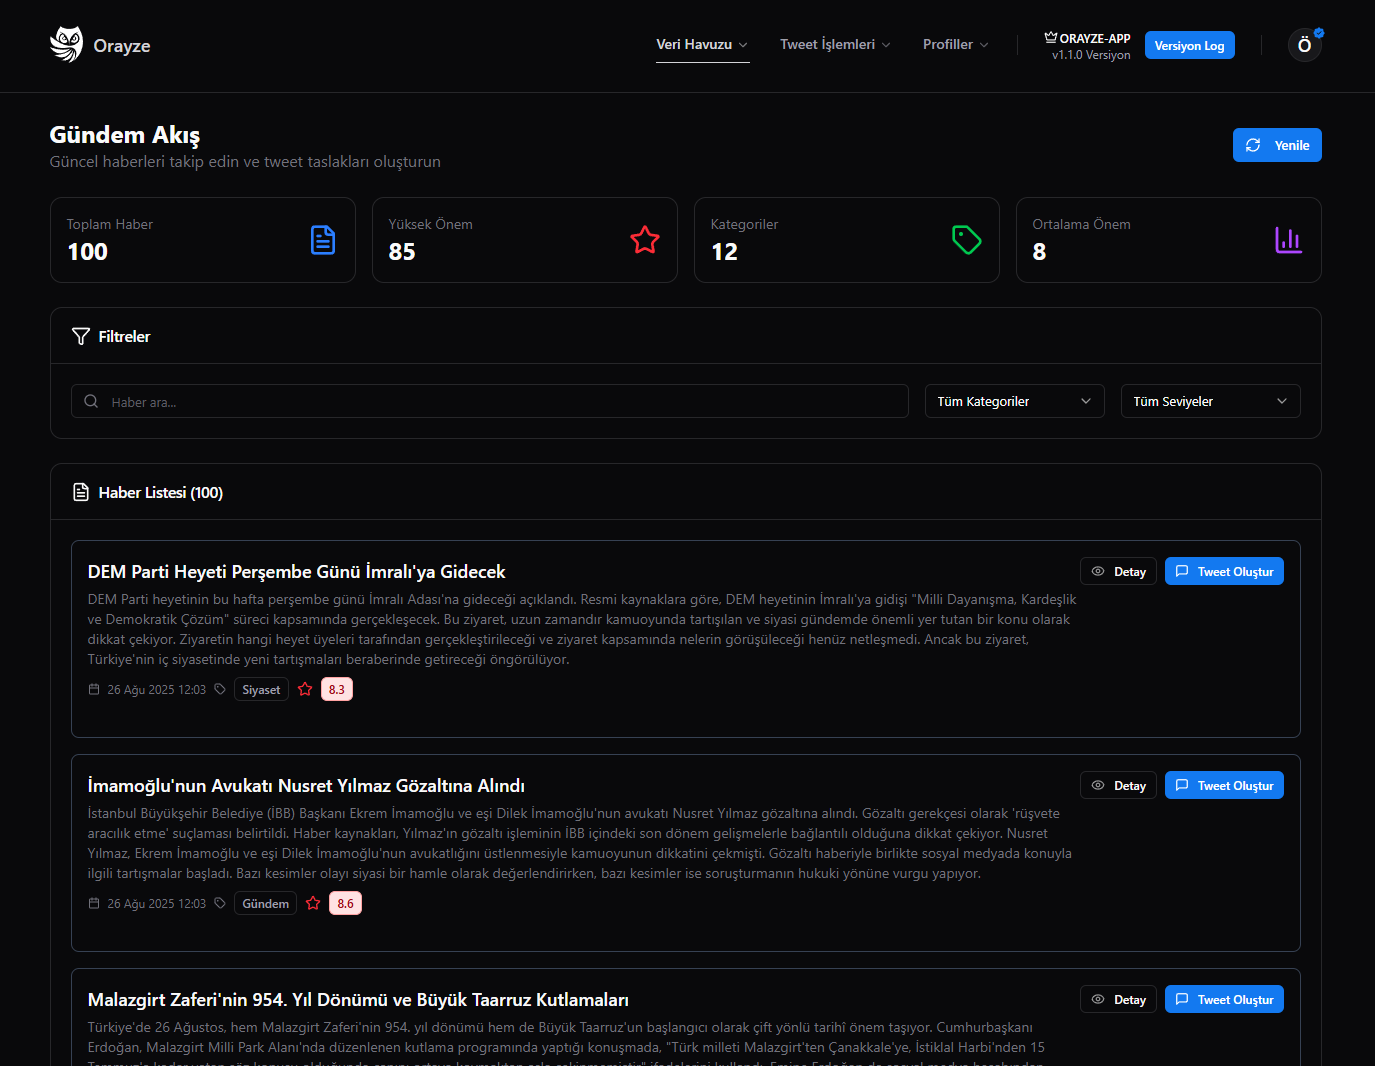
Task: Click the Yenile refresh button
Action: click(x=1277, y=145)
